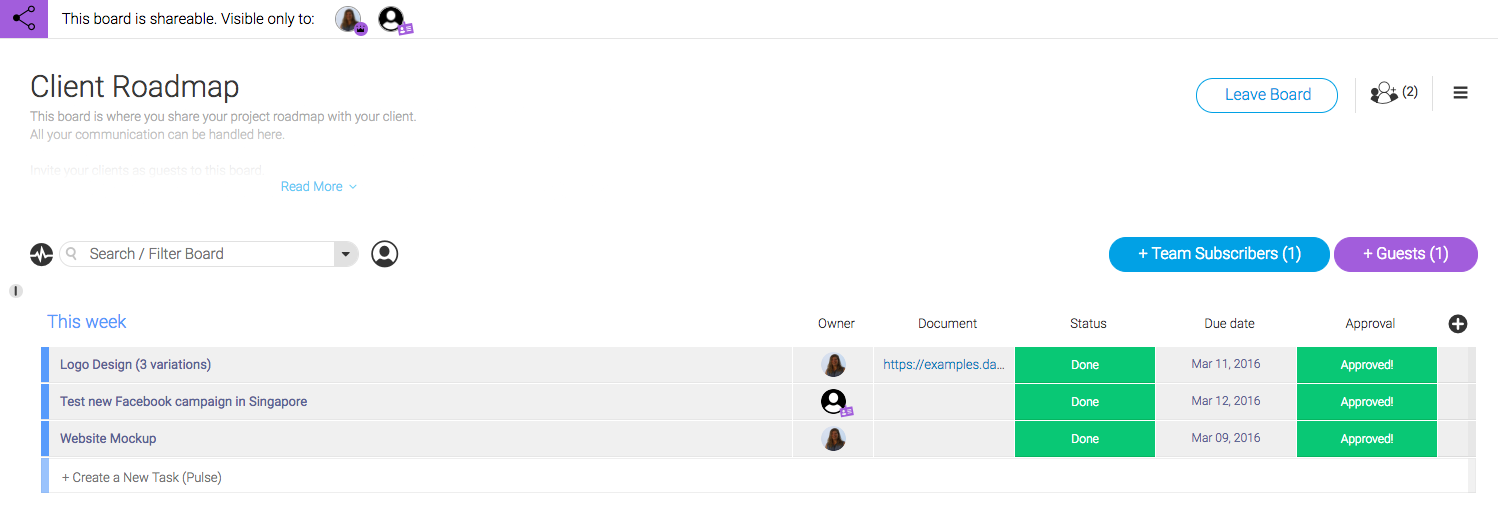Open the Guests (1) button
The height and width of the screenshot is (509, 1498).
(x=1405, y=254)
